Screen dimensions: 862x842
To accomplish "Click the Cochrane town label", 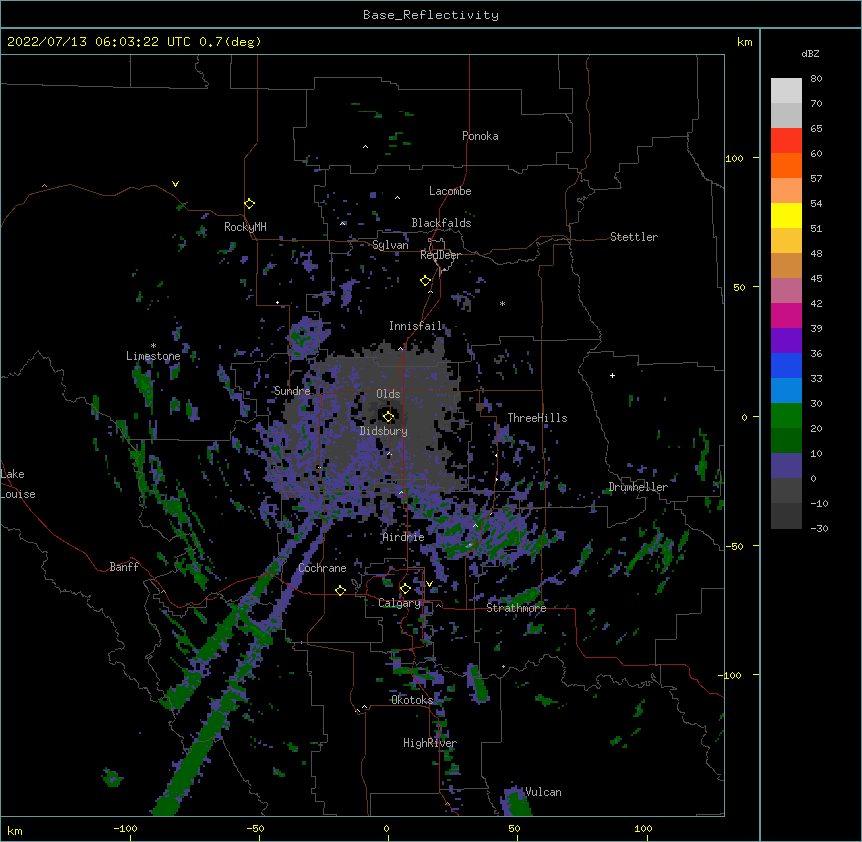I will 322,568.
